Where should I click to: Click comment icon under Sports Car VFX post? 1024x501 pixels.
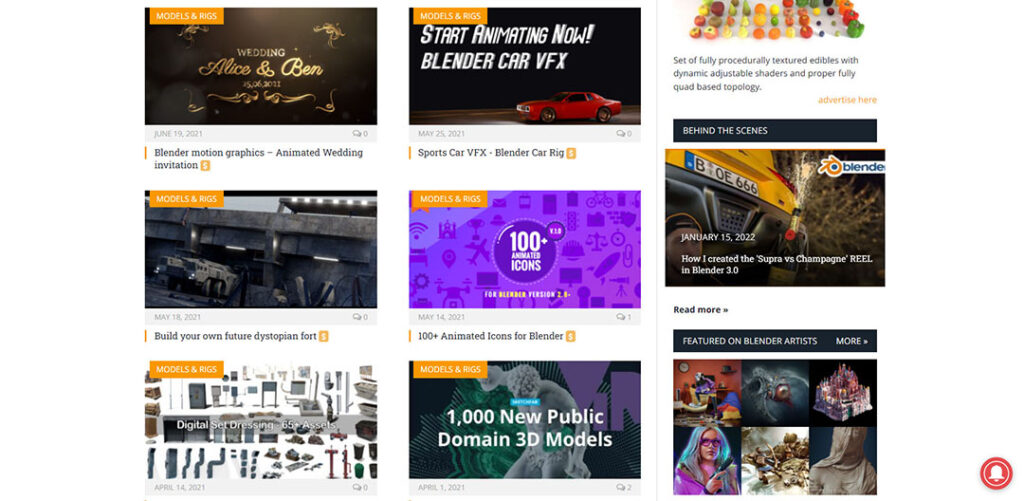(x=620, y=133)
